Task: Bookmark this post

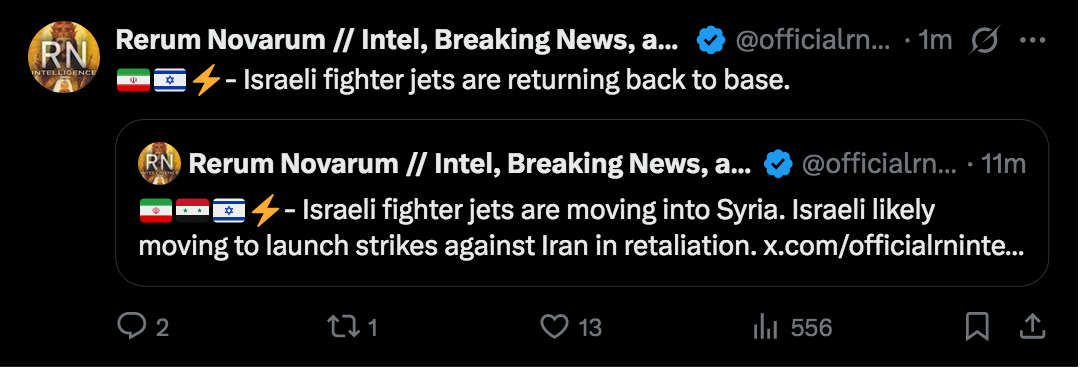Action: coord(977,327)
